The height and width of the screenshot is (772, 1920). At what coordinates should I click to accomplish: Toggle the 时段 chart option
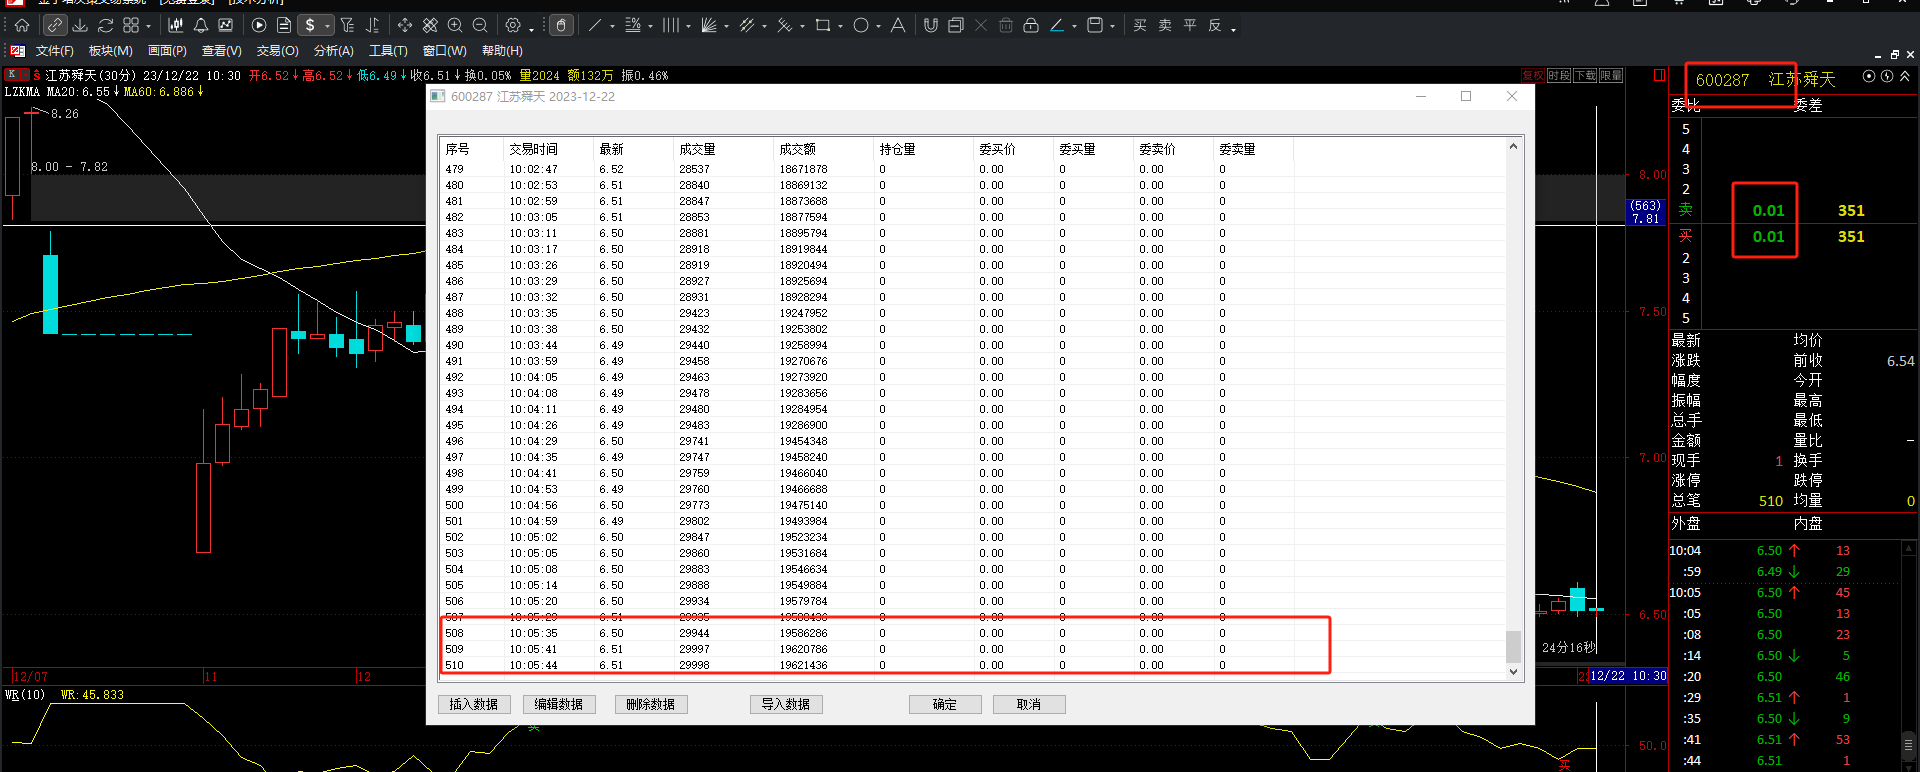click(x=1559, y=76)
